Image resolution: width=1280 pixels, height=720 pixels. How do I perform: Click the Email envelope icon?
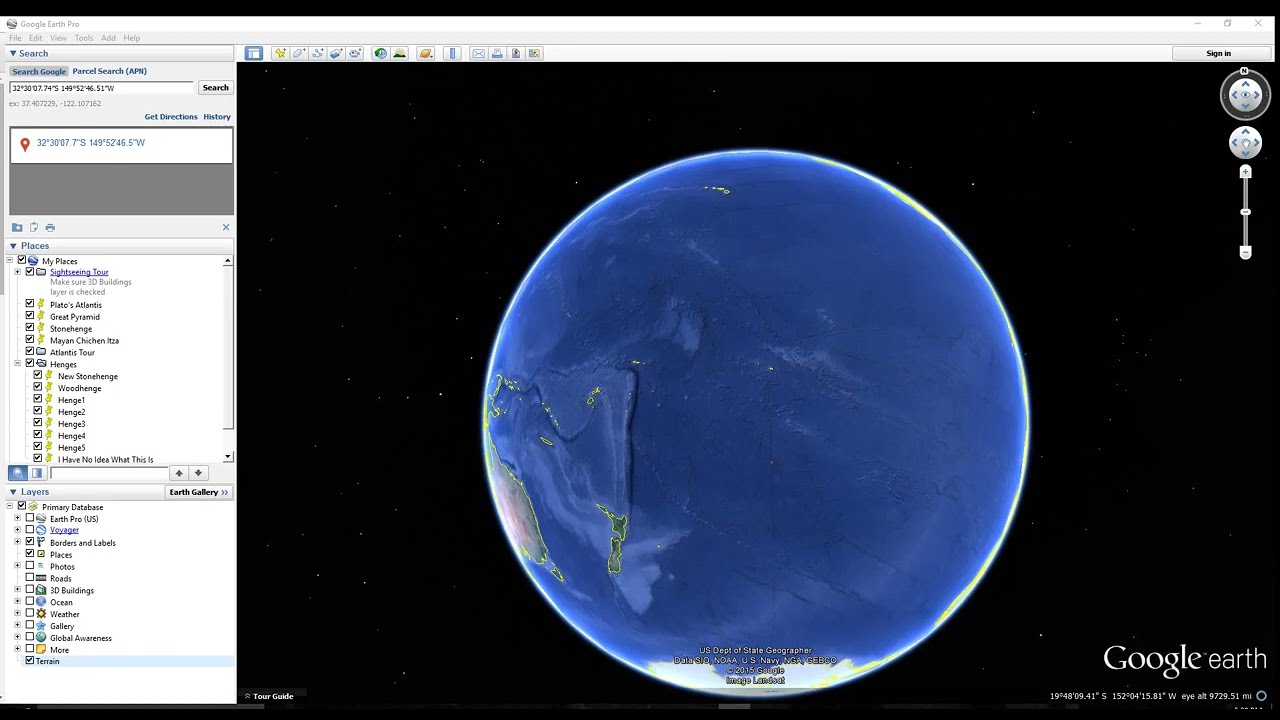(x=478, y=53)
